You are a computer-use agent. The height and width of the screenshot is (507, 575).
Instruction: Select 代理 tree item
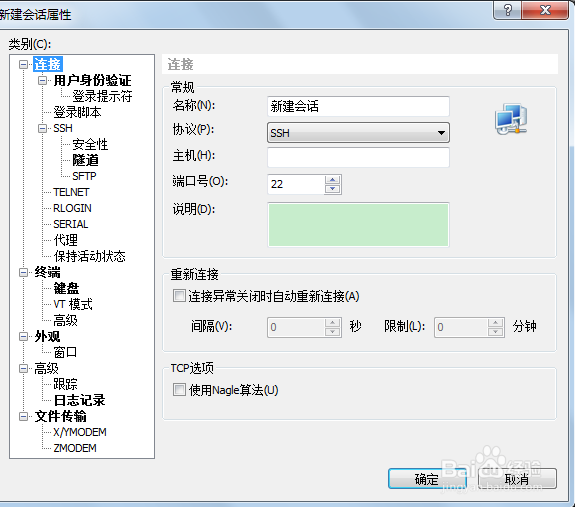tap(66, 240)
